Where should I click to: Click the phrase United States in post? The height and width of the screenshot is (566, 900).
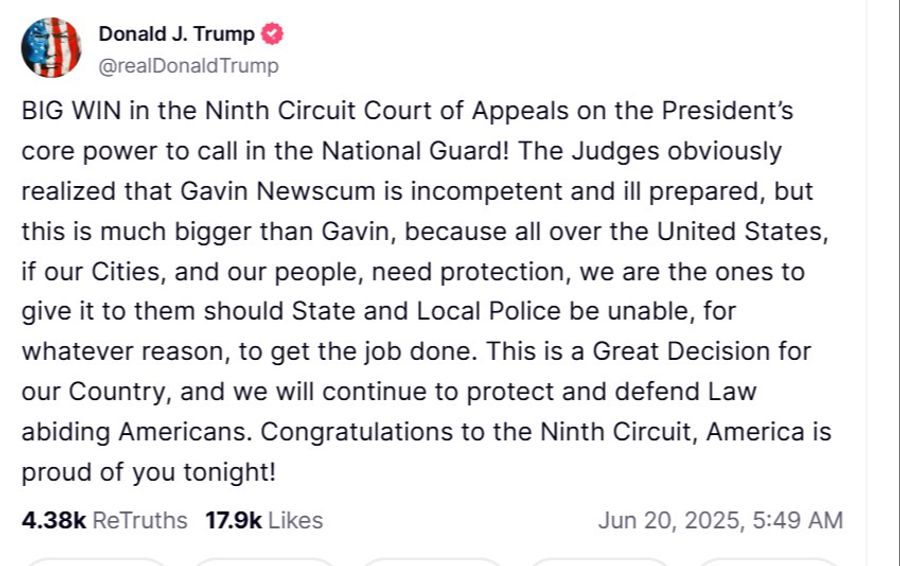tap(743, 231)
